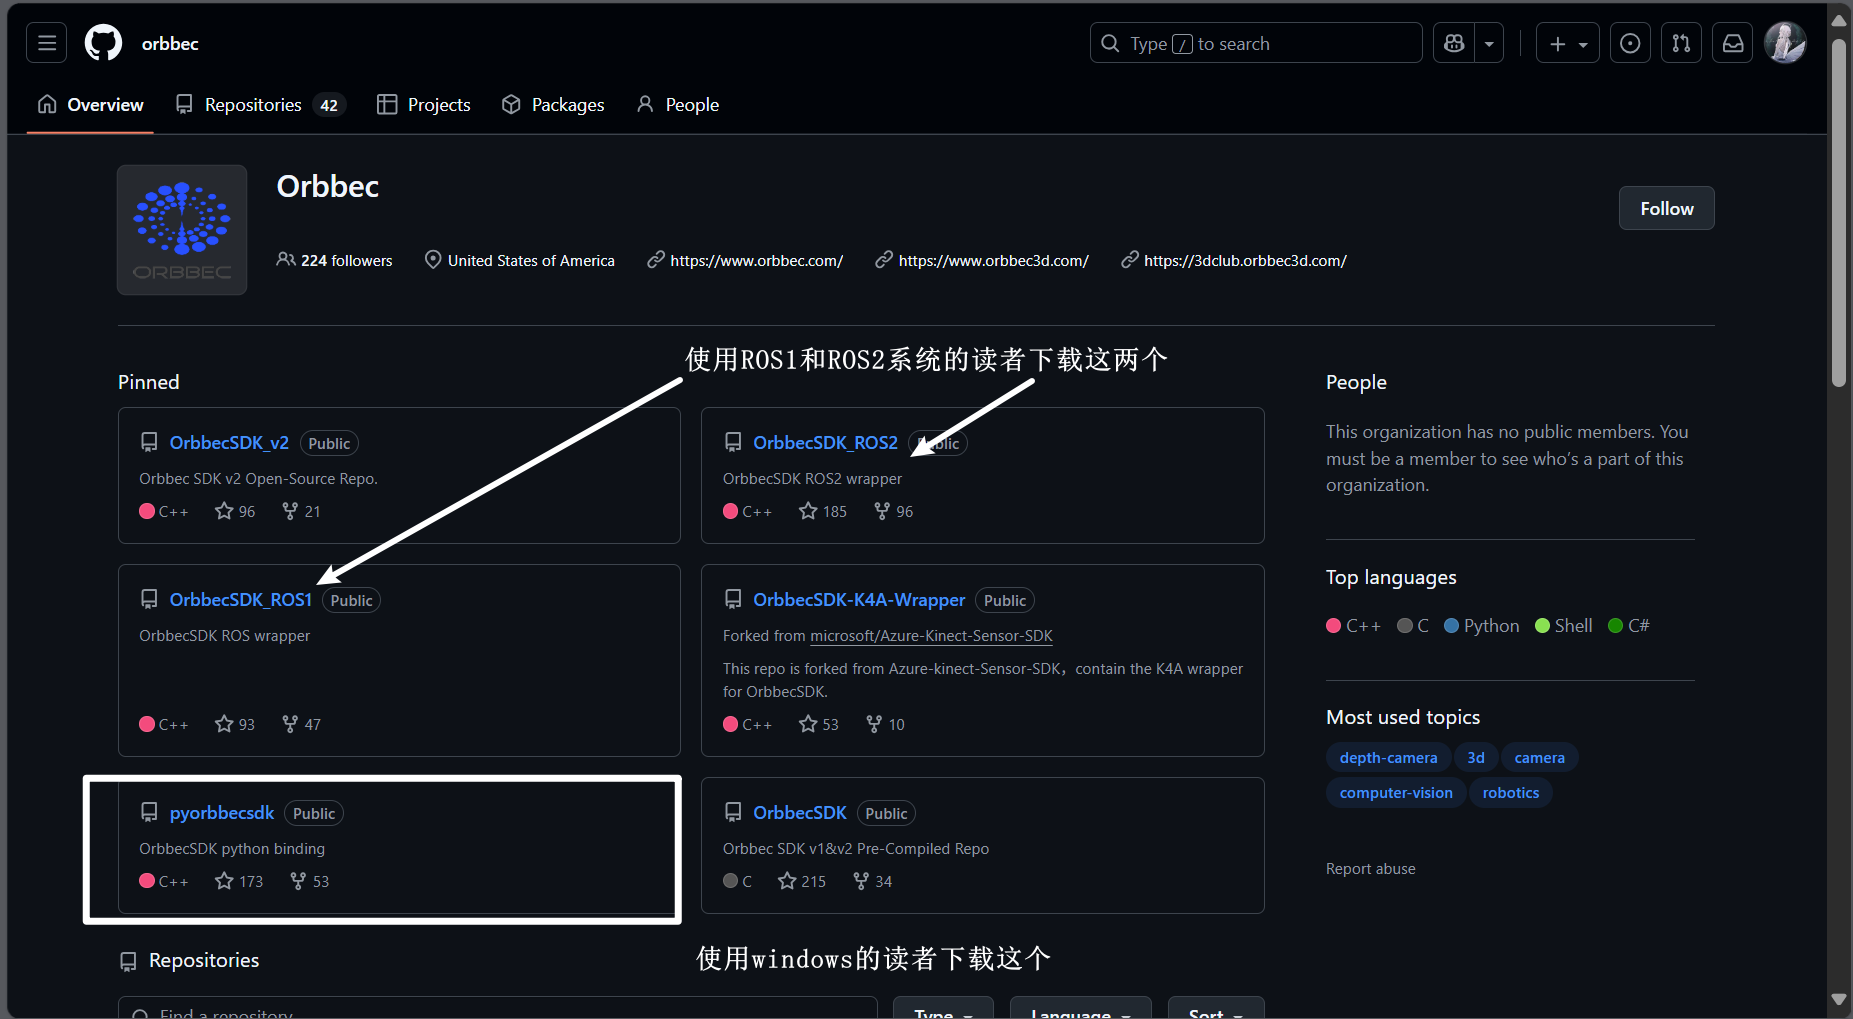Open the People tab
This screenshot has width=1853, height=1019.
pos(692,104)
